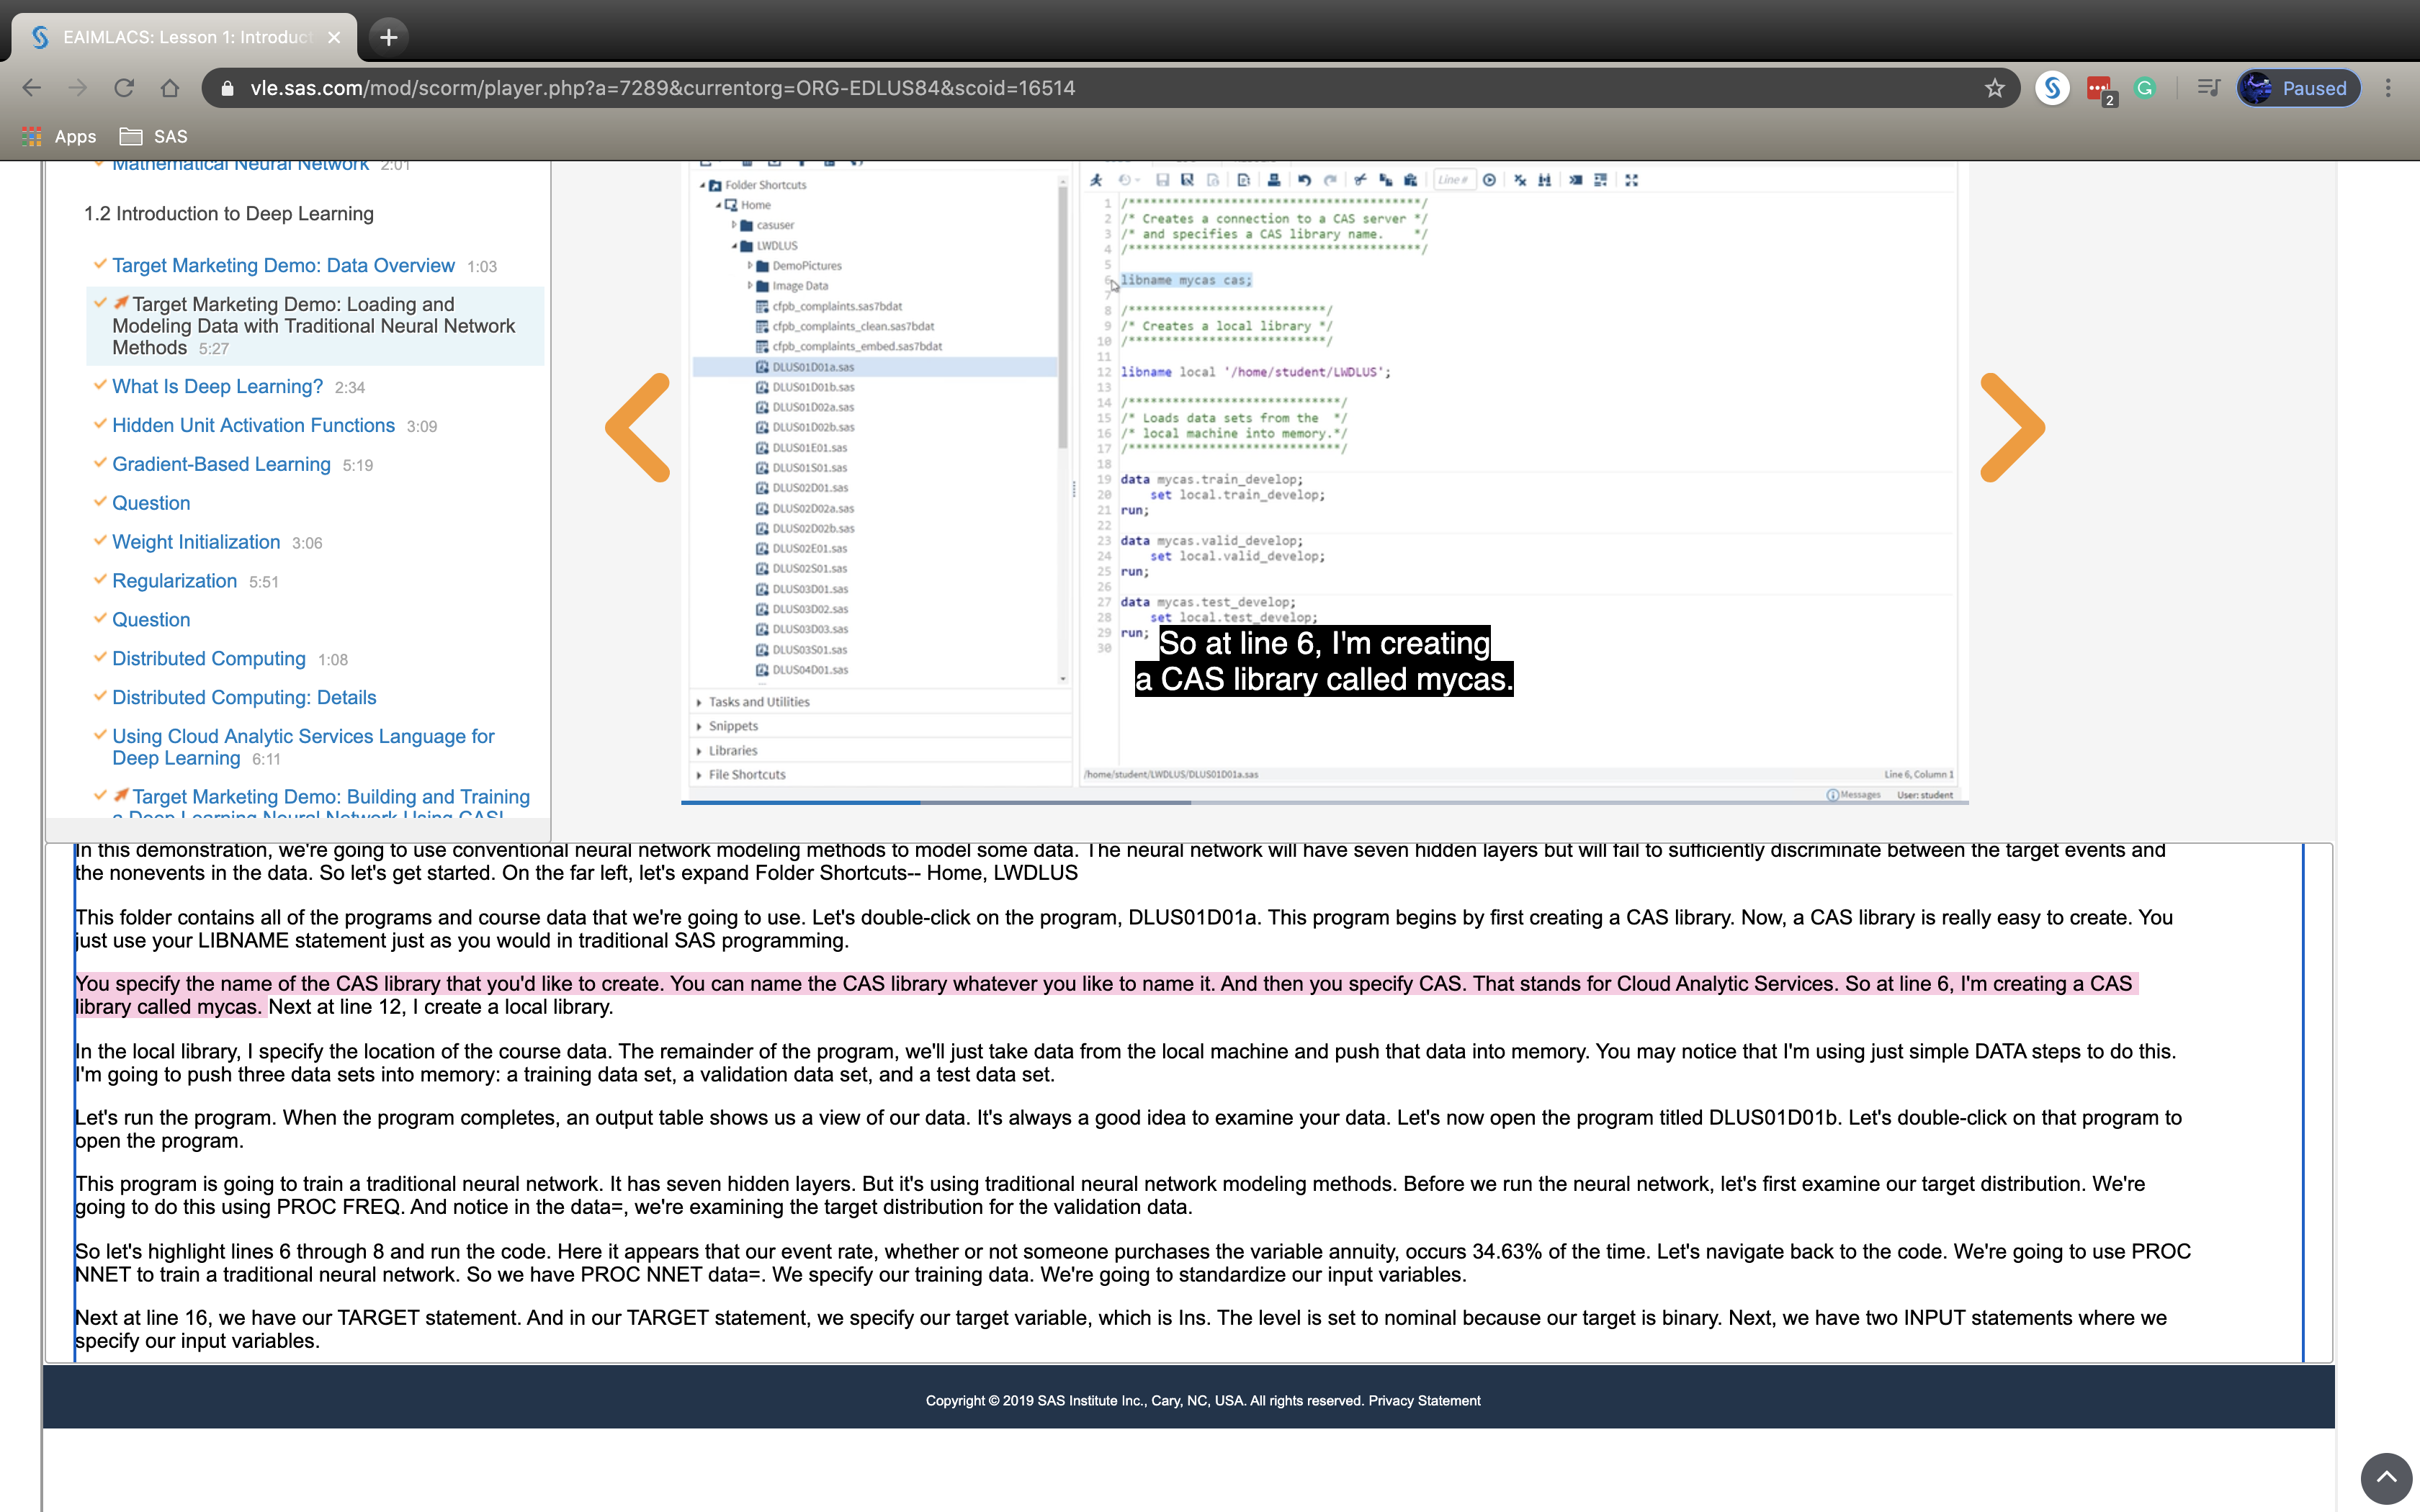This screenshot has width=2420, height=1512.
Task: Open What Is Deep Learning? lesson
Action: 217,387
